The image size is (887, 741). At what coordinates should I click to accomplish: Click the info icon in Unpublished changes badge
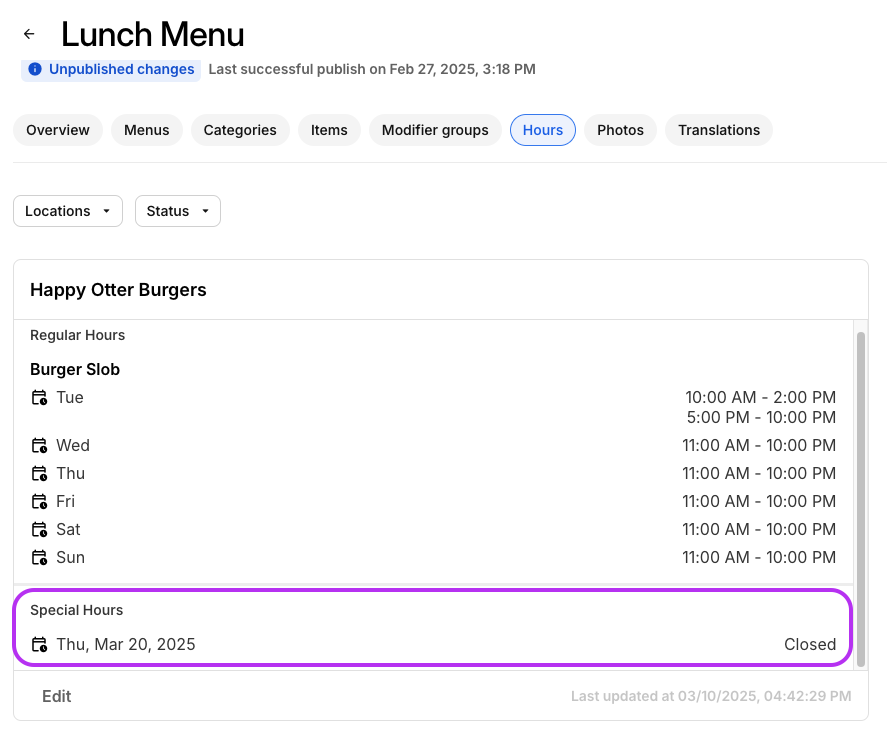[x=35, y=70]
